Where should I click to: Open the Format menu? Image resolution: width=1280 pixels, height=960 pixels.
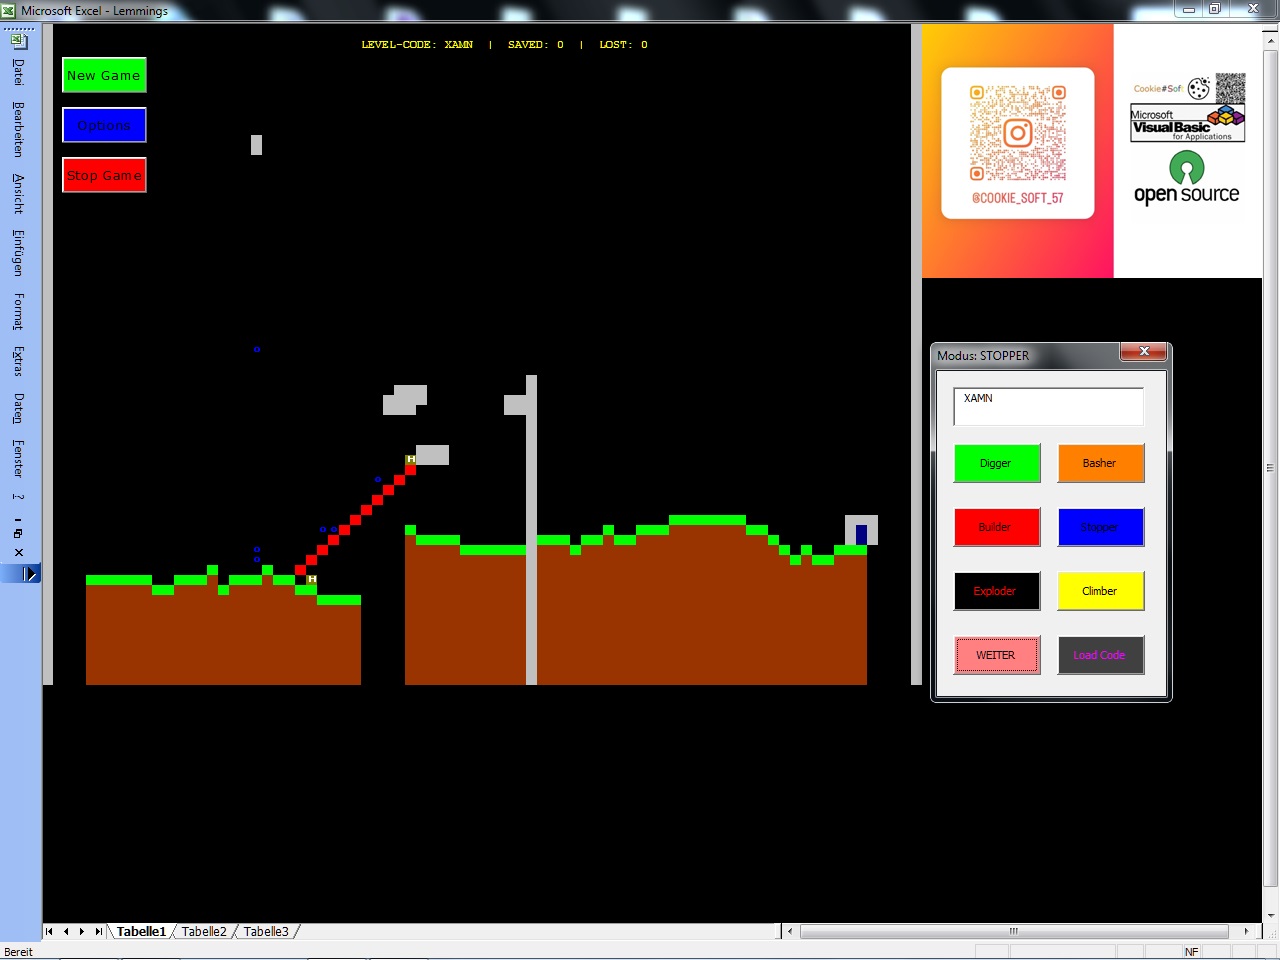pos(18,312)
